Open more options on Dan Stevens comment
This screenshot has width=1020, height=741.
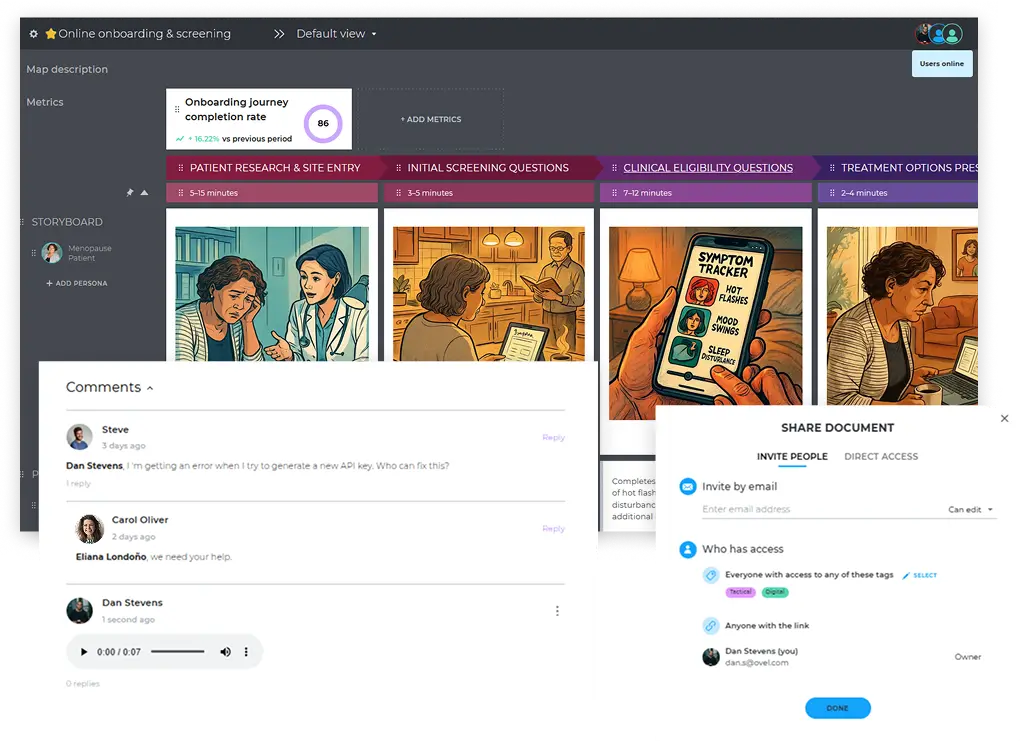click(557, 611)
